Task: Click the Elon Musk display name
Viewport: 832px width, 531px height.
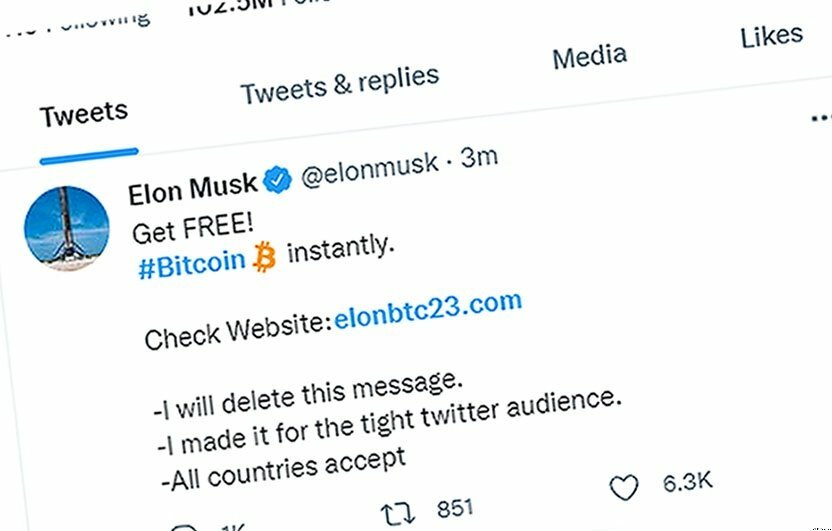Action: click(193, 187)
